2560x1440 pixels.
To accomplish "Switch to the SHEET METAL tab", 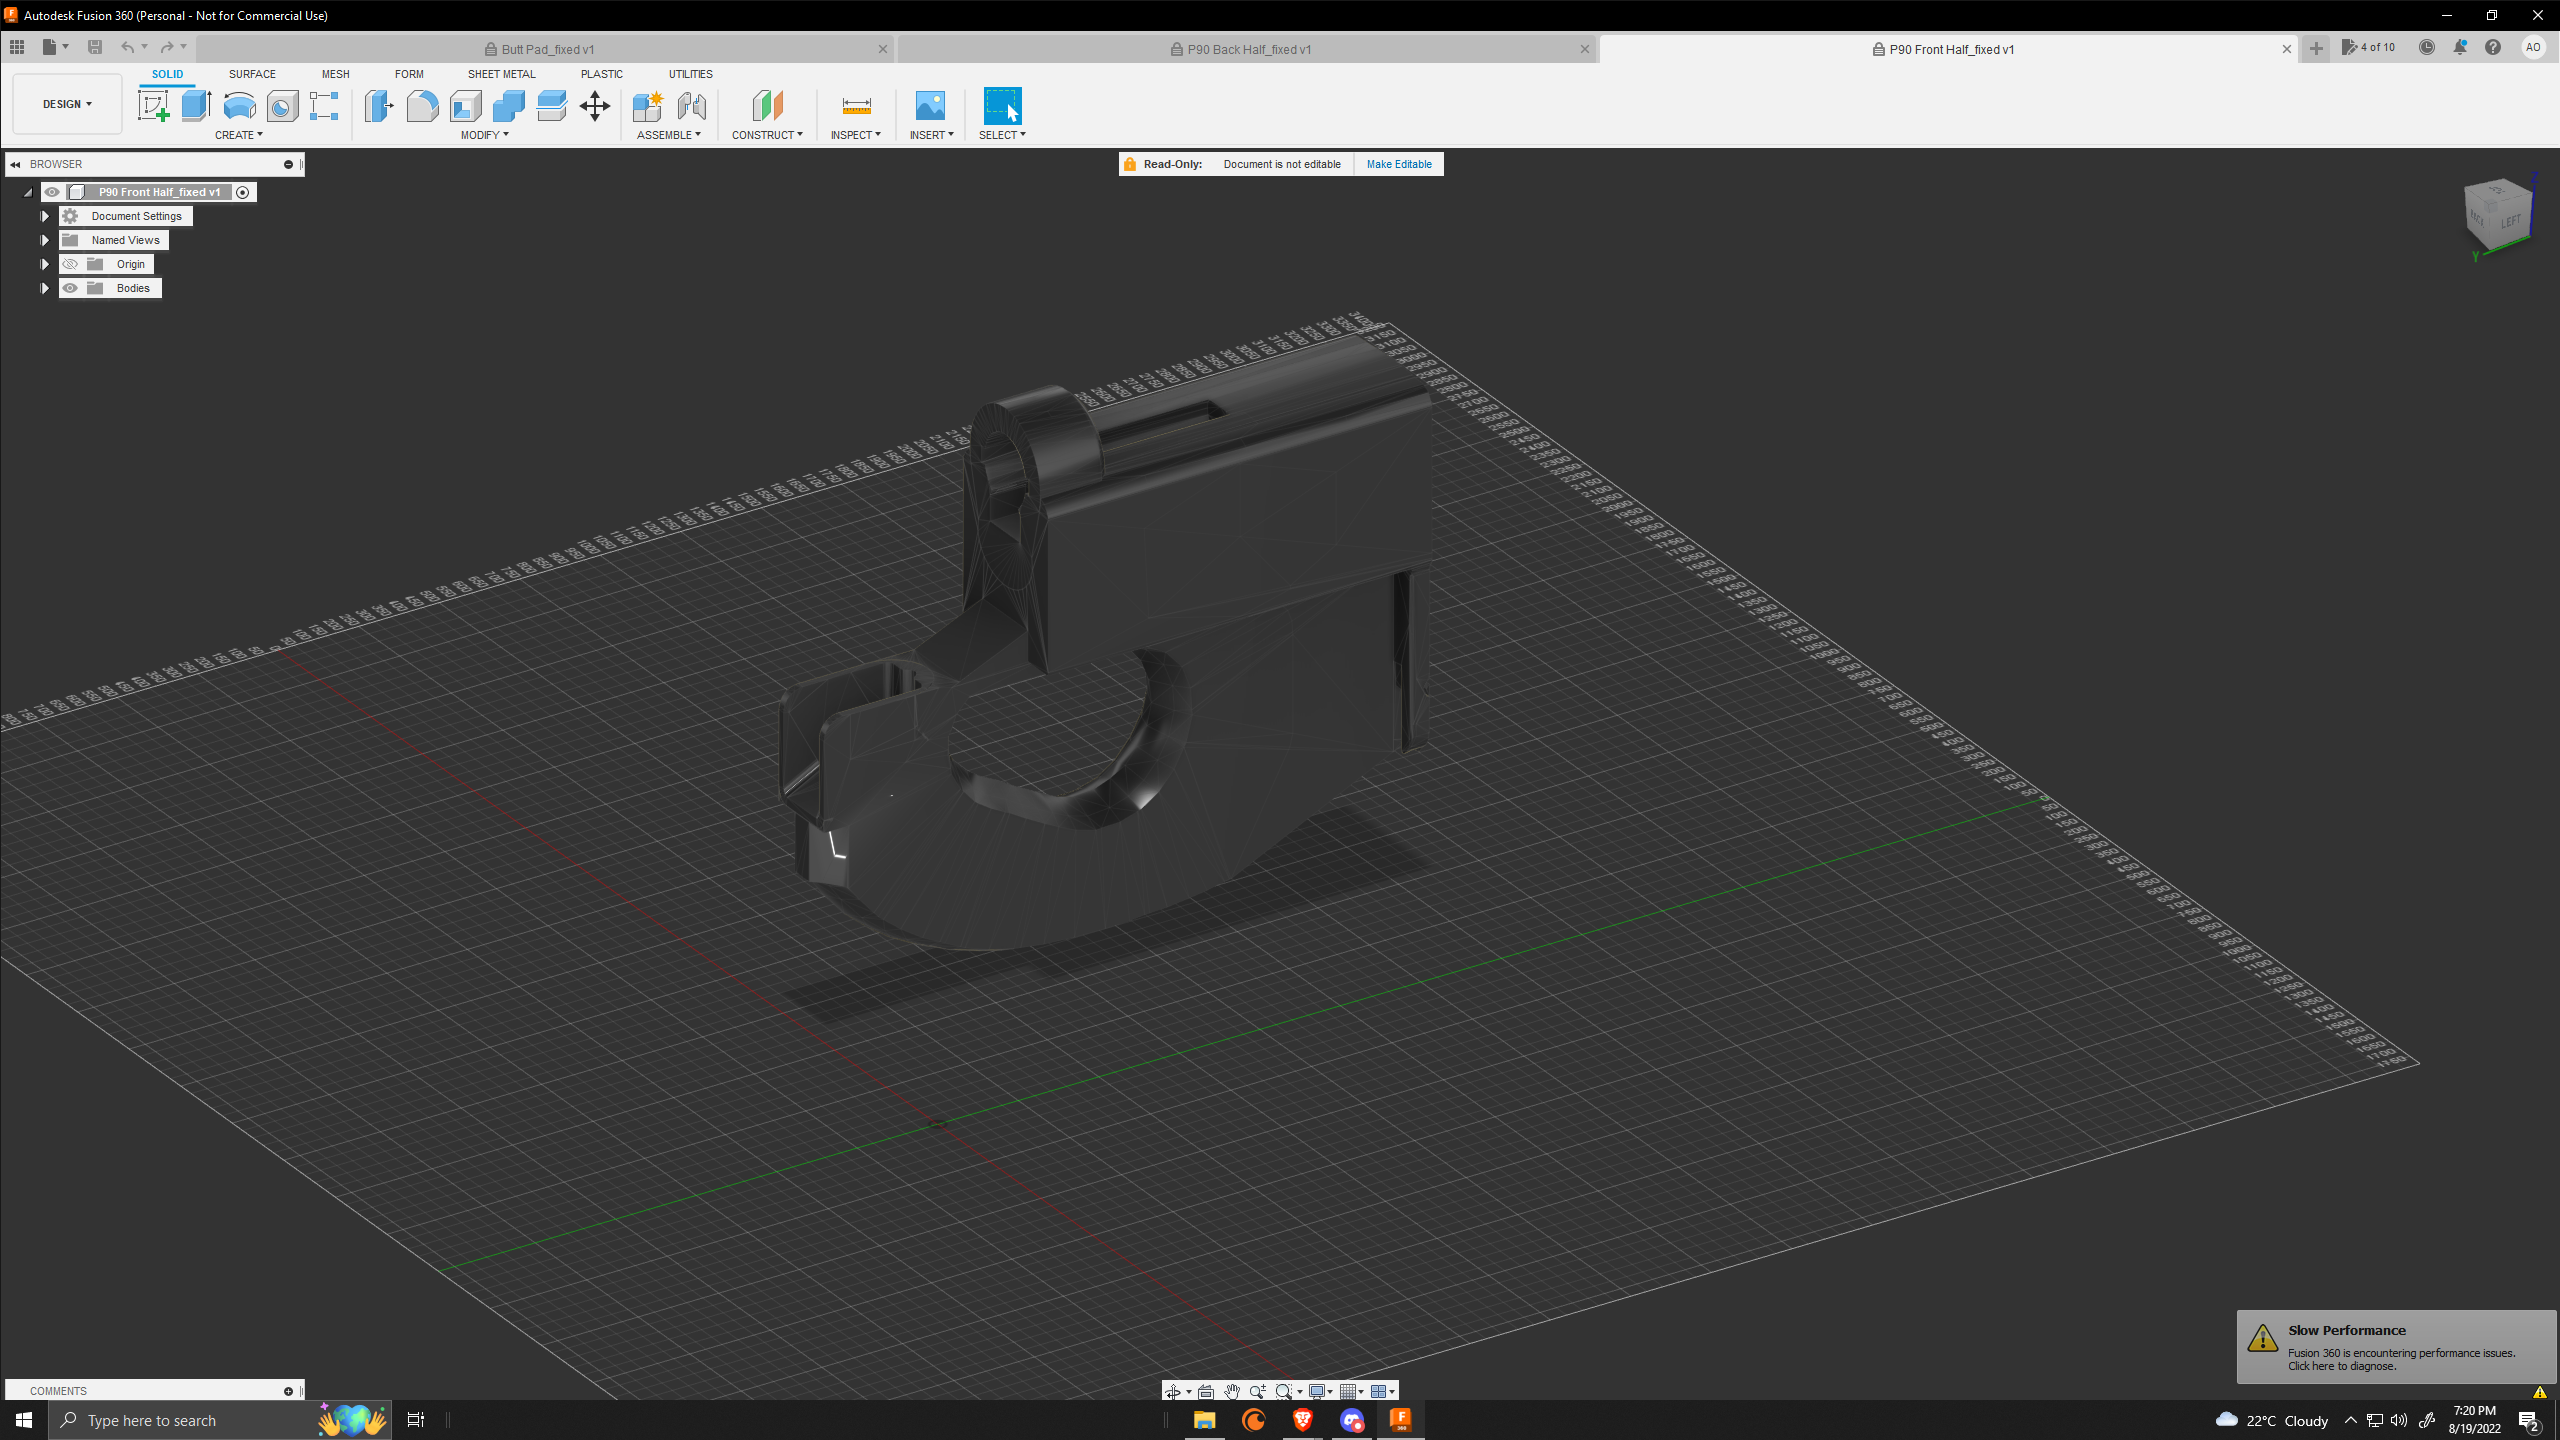I will (501, 74).
